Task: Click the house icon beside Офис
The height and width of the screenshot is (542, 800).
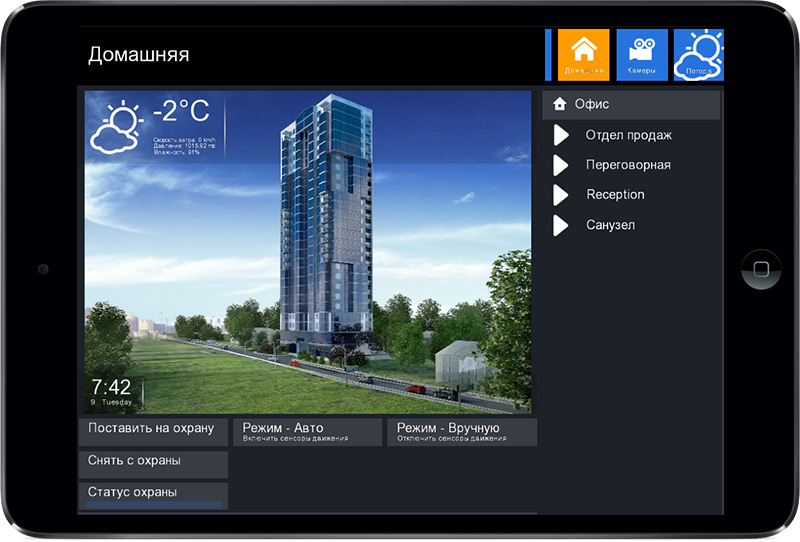Action: point(560,104)
